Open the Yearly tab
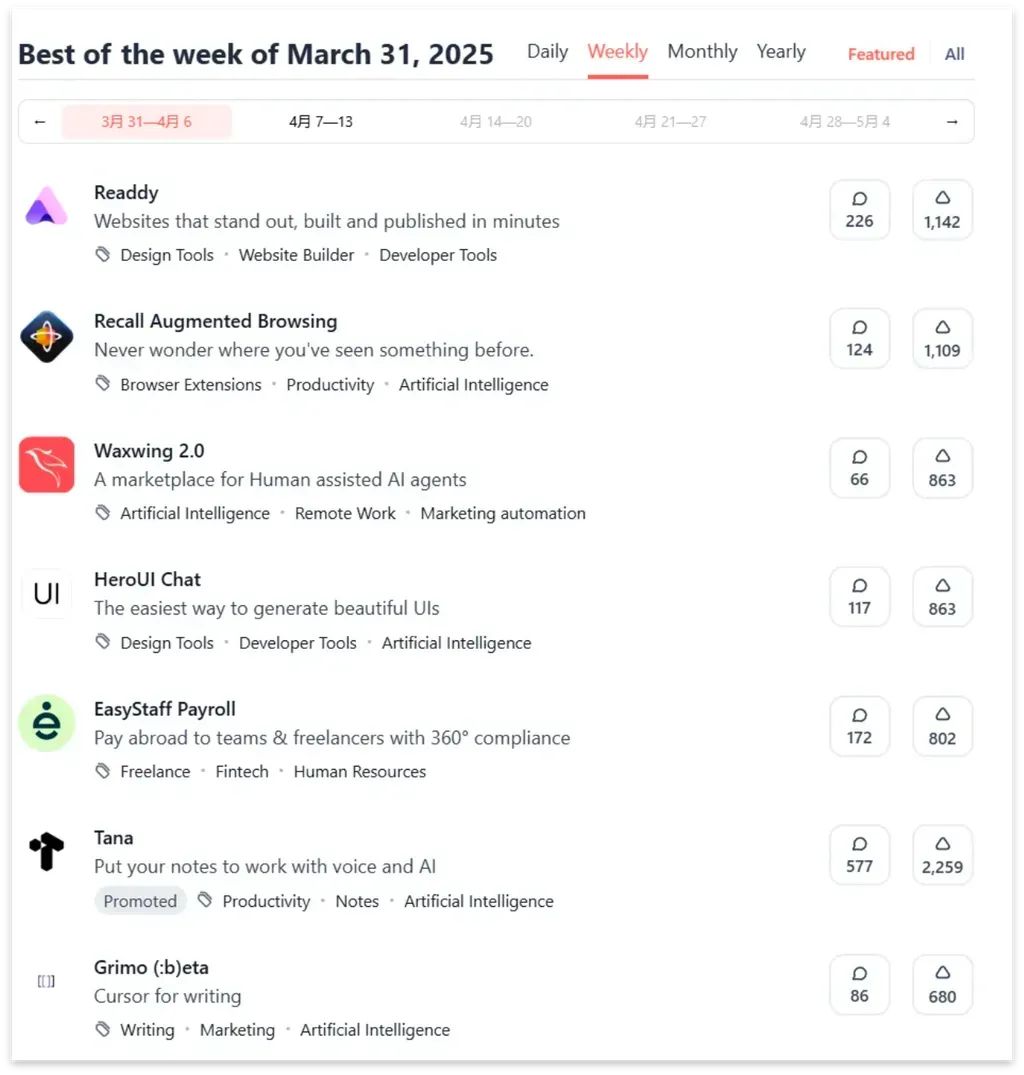Screen dimensions: 1024x1075 (781, 52)
